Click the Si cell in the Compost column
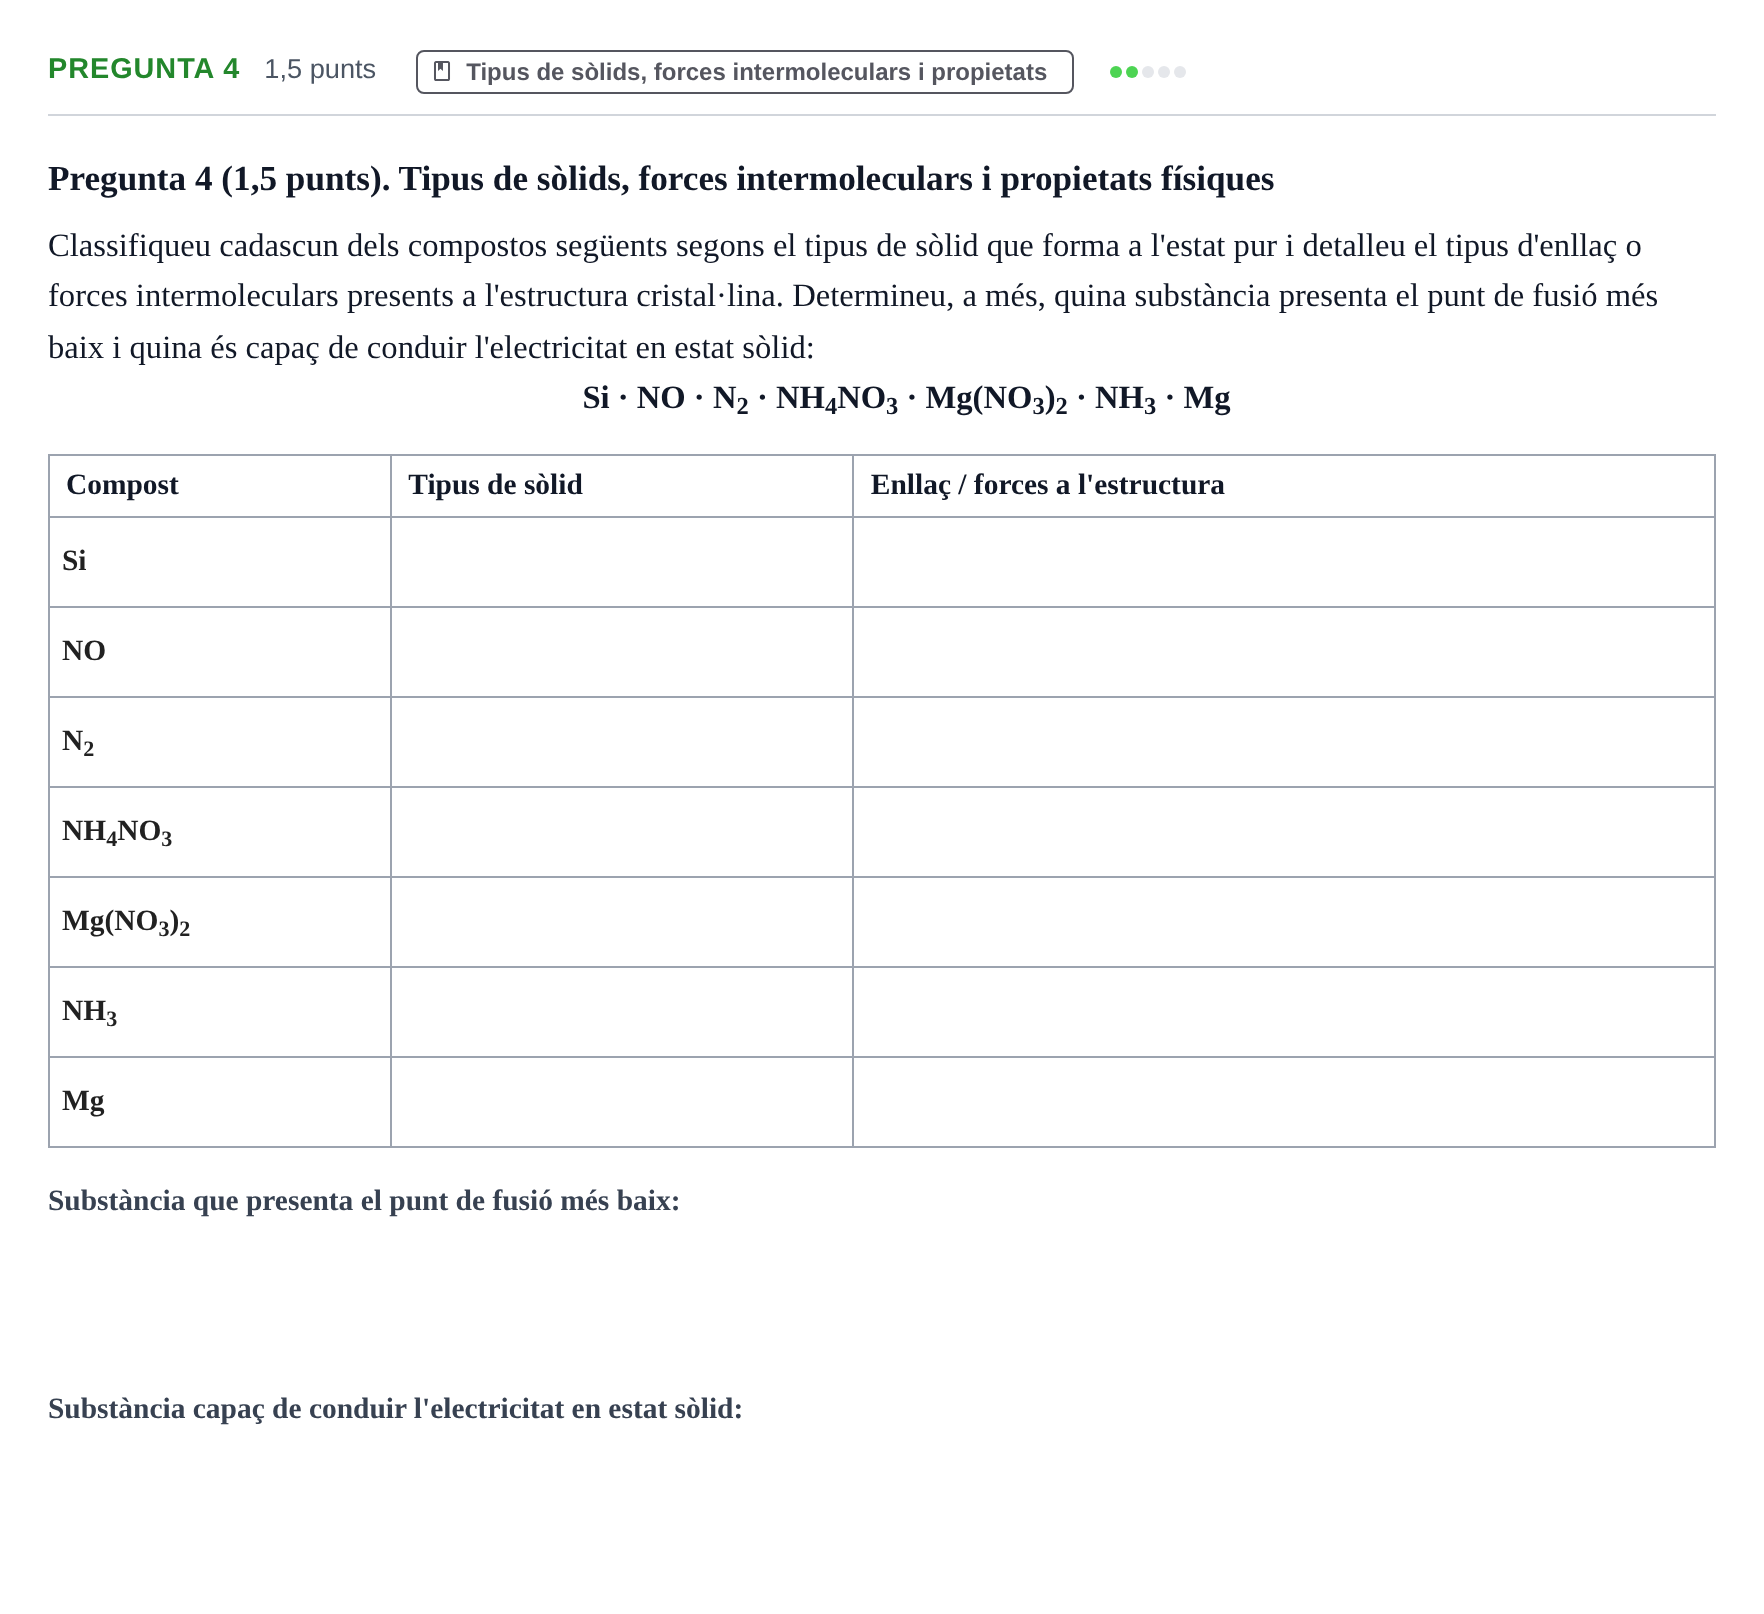The height and width of the screenshot is (1614, 1764). (x=220, y=562)
